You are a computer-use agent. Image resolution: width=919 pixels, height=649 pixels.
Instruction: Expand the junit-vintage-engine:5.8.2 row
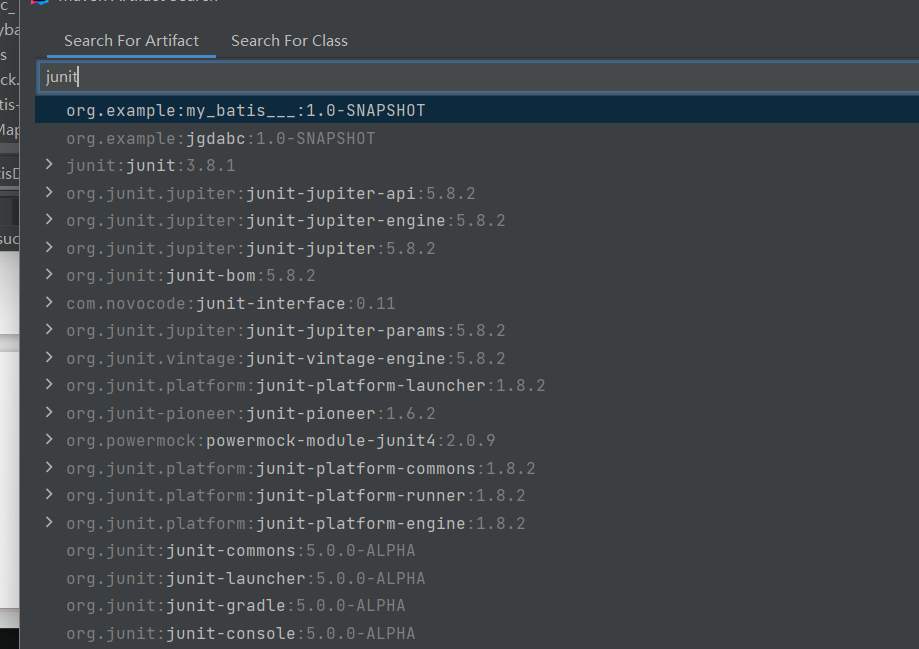click(x=49, y=358)
